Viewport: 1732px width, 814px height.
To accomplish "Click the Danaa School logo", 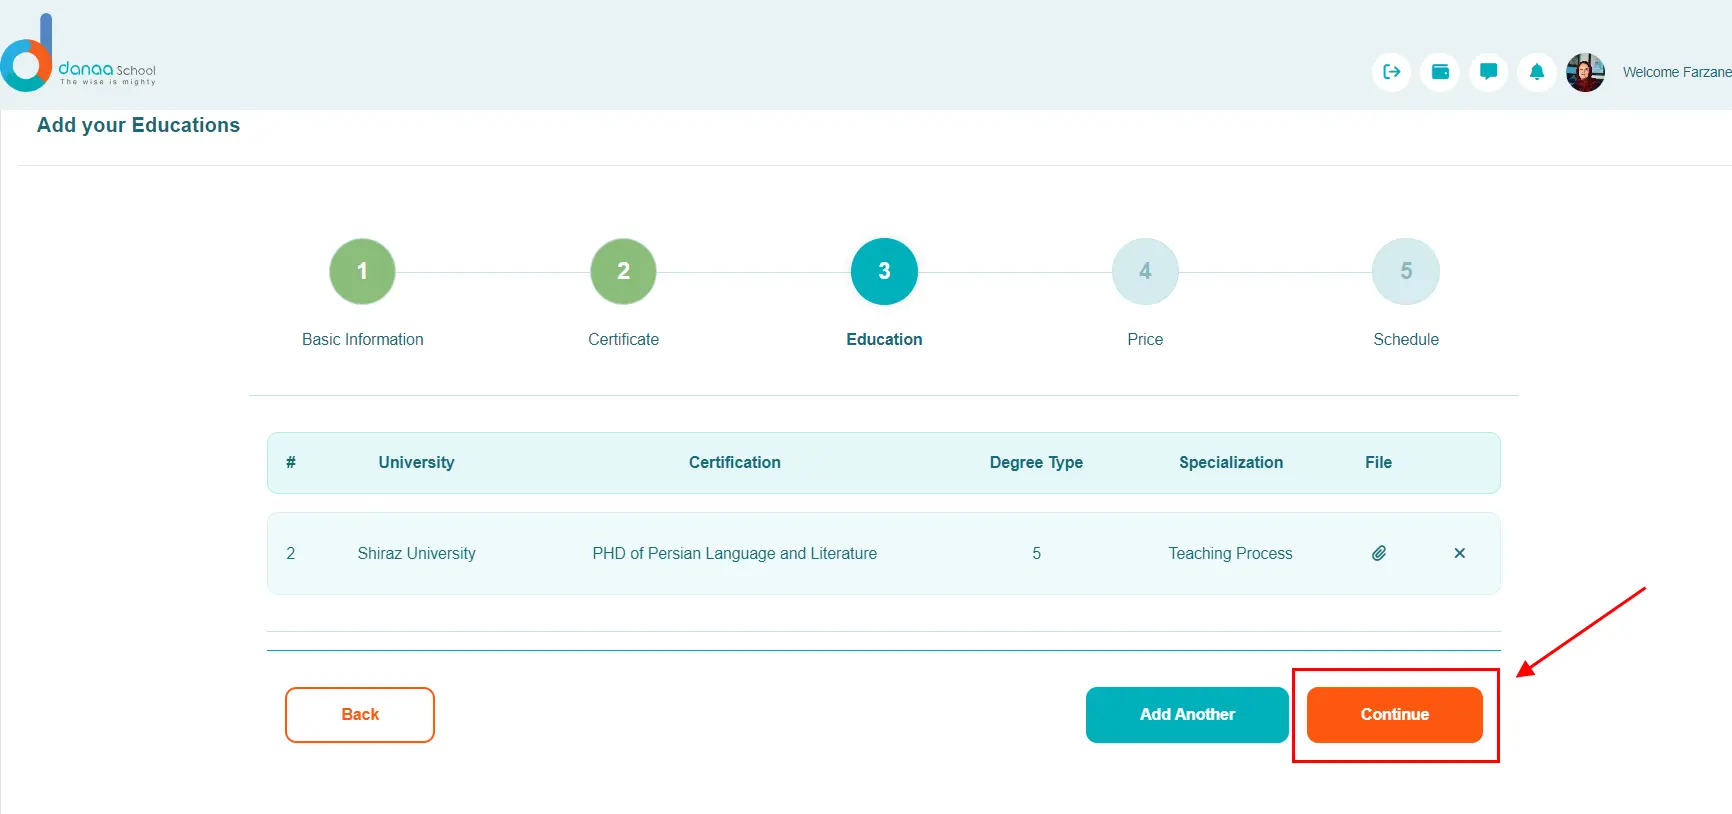I will (78, 55).
